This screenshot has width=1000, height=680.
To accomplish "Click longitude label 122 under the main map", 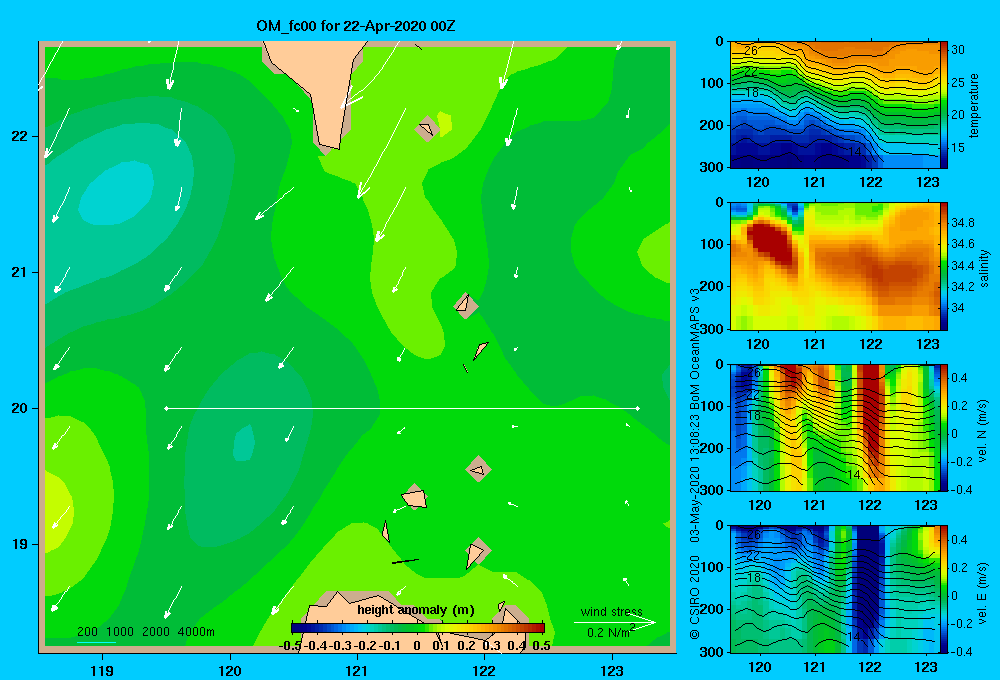I will [484, 671].
